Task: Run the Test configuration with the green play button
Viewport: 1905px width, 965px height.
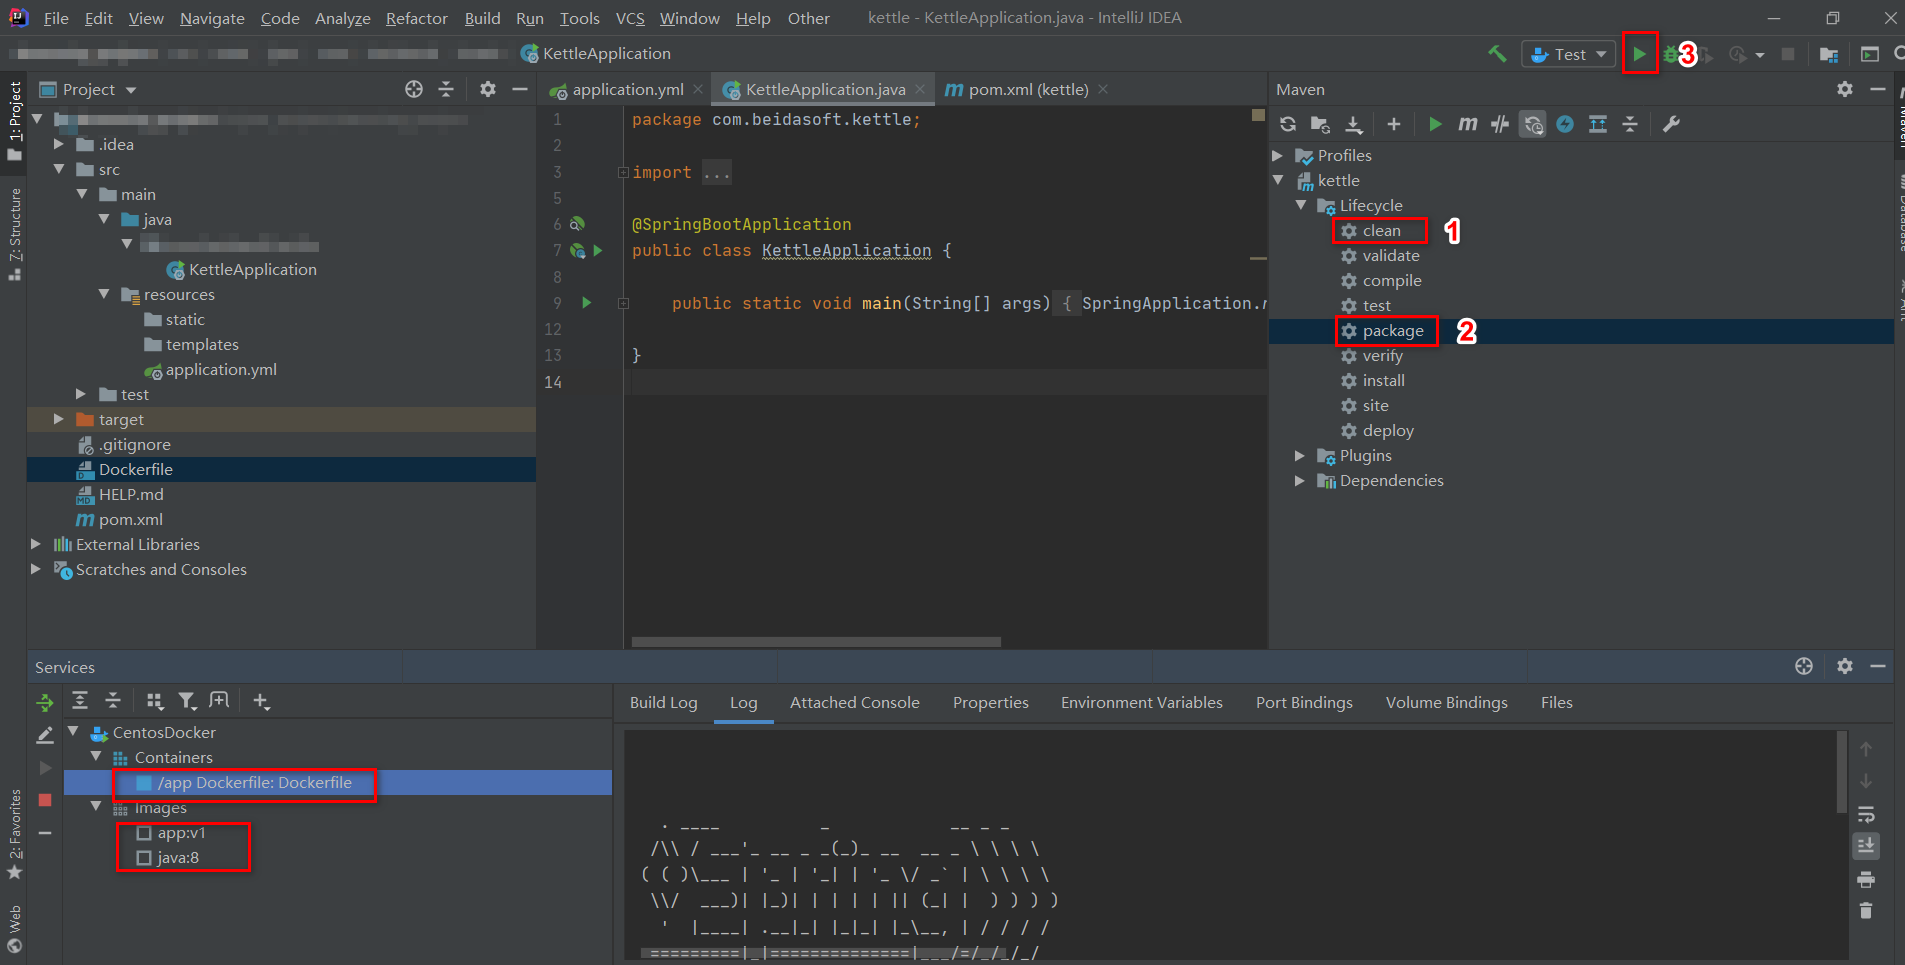Action: coord(1639,54)
